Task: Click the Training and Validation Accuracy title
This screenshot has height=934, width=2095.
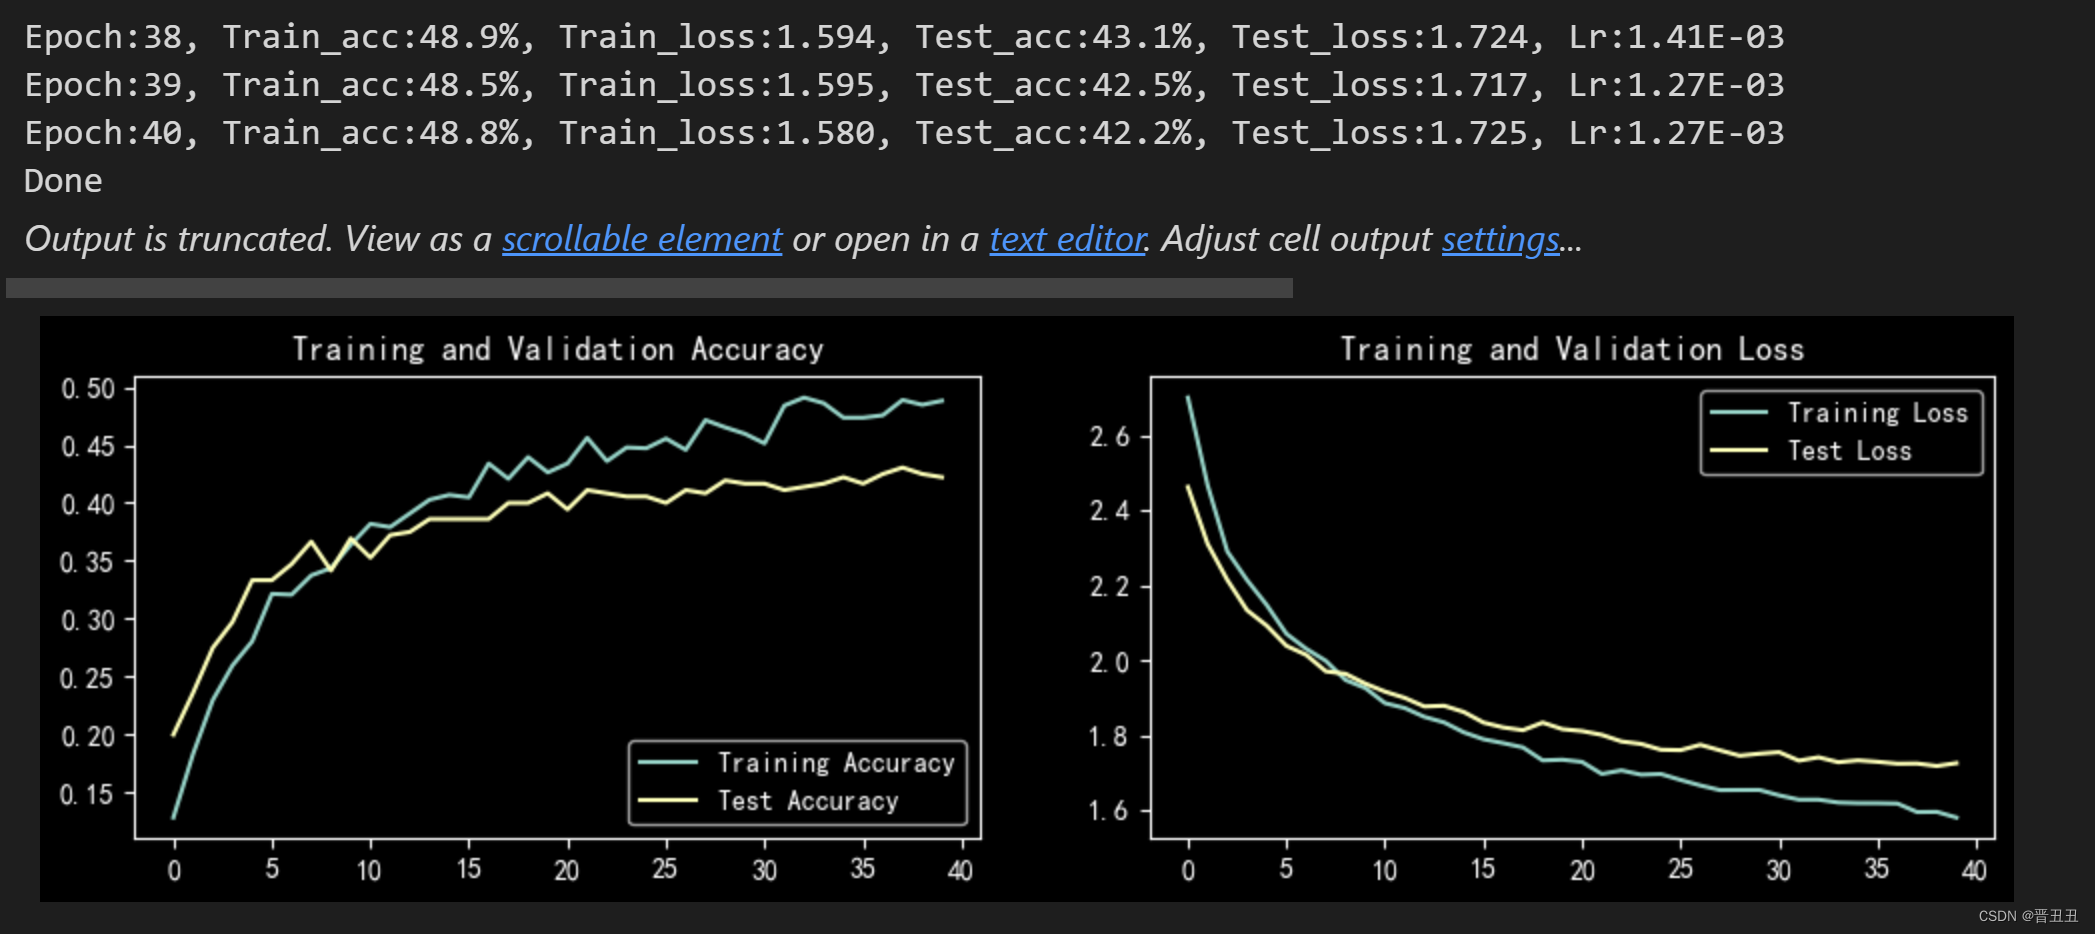Action: click(558, 349)
